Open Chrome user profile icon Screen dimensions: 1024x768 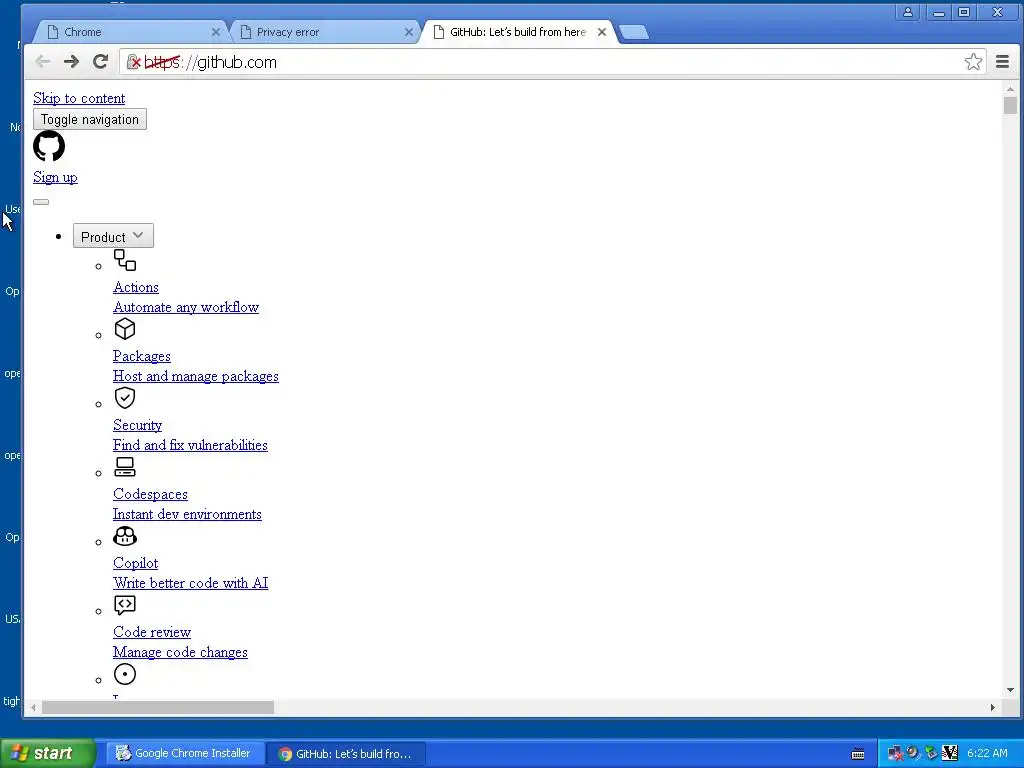(908, 12)
